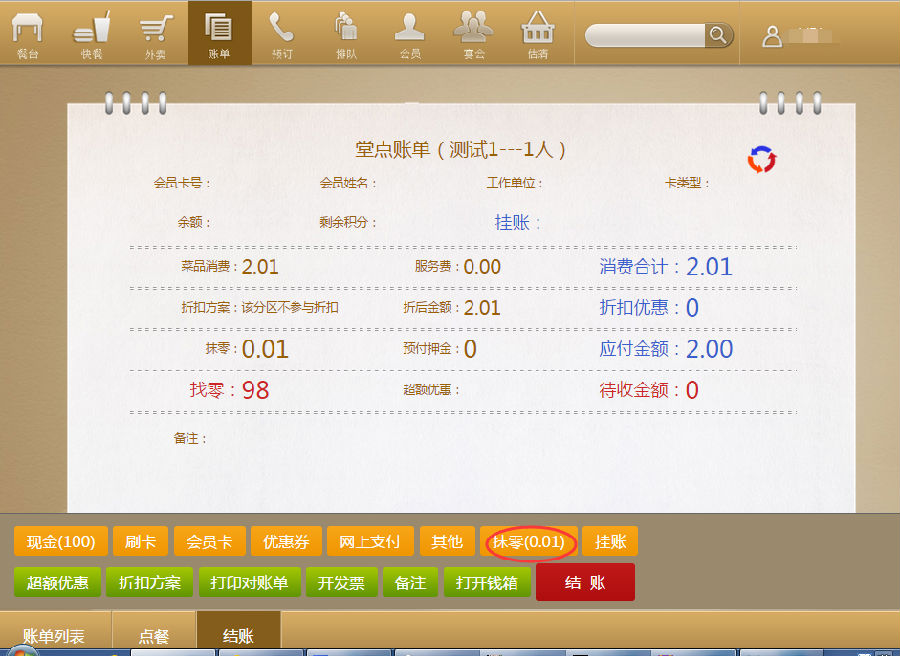Pay with 现金(100) cash button
900x656 pixels.
[61, 542]
